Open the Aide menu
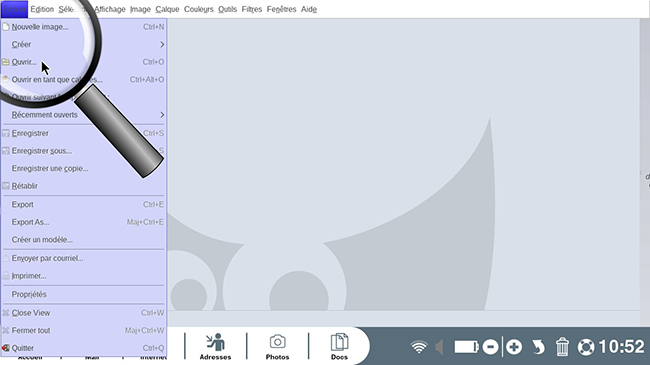 [x=309, y=9]
